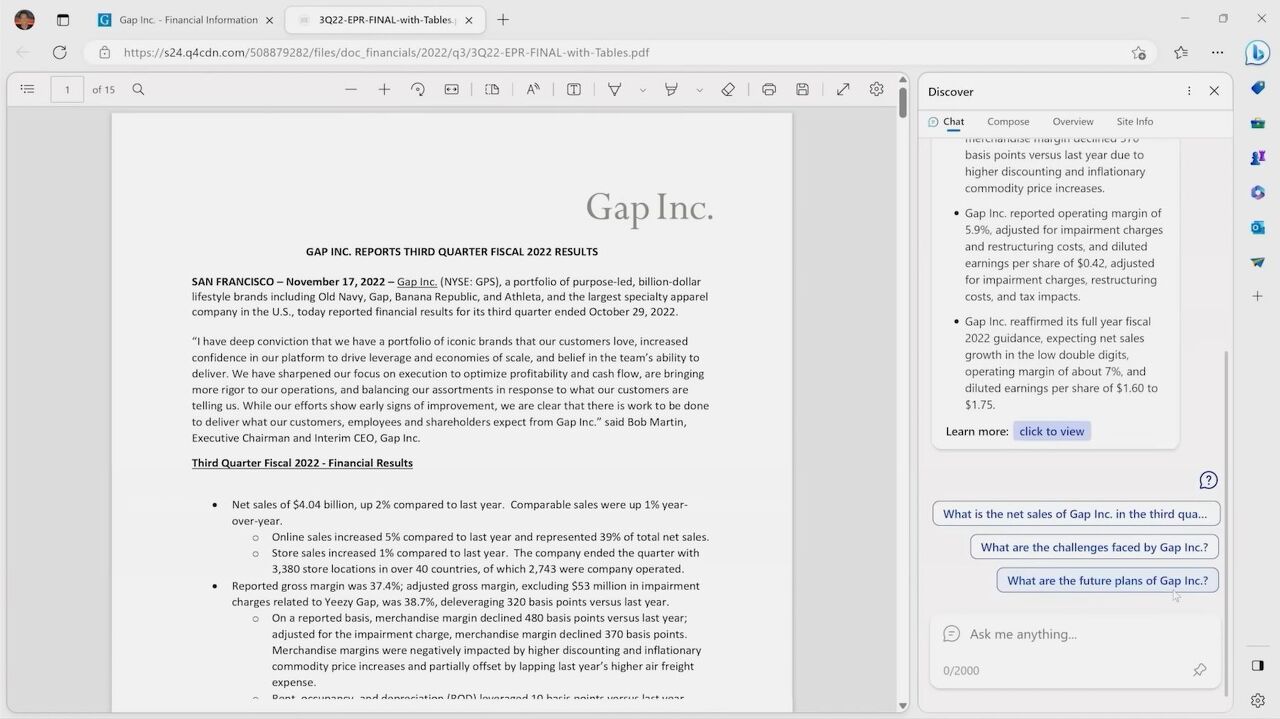The image size is (1280, 719).
Task: Click the 'click to view' link
Action: [1052, 431]
